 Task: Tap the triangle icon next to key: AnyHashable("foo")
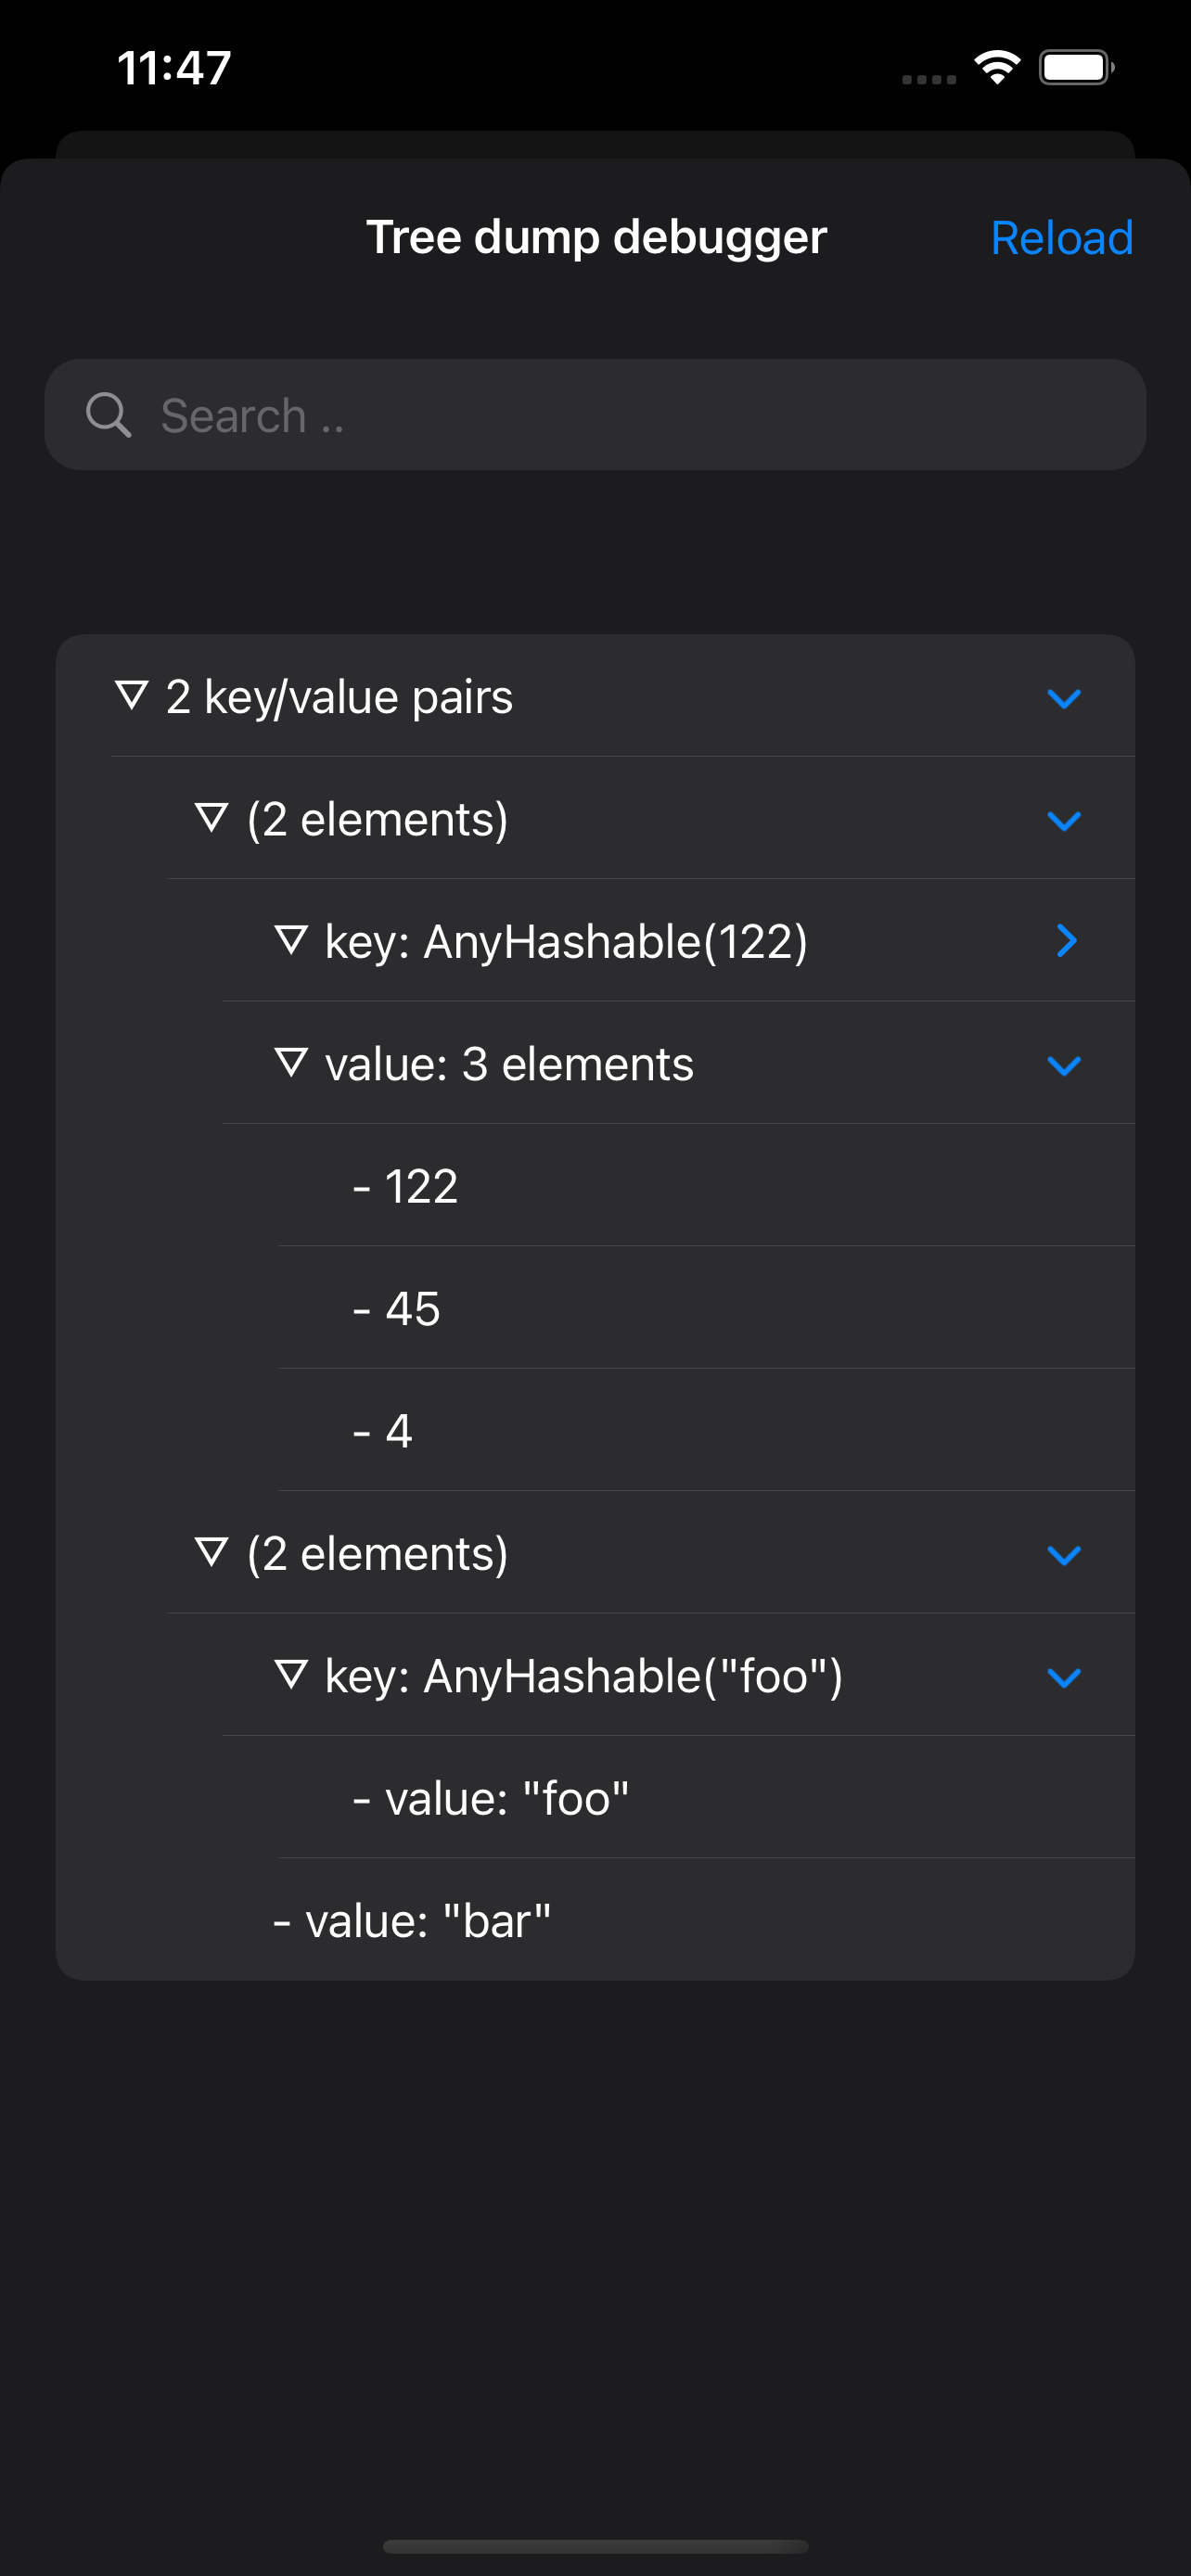(x=291, y=1674)
